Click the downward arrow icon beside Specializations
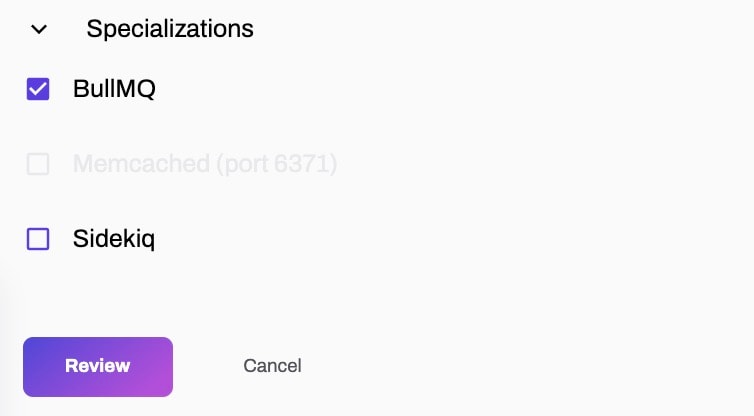The height and width of the screenshot is (416, 754). click(x=39, y=29)
